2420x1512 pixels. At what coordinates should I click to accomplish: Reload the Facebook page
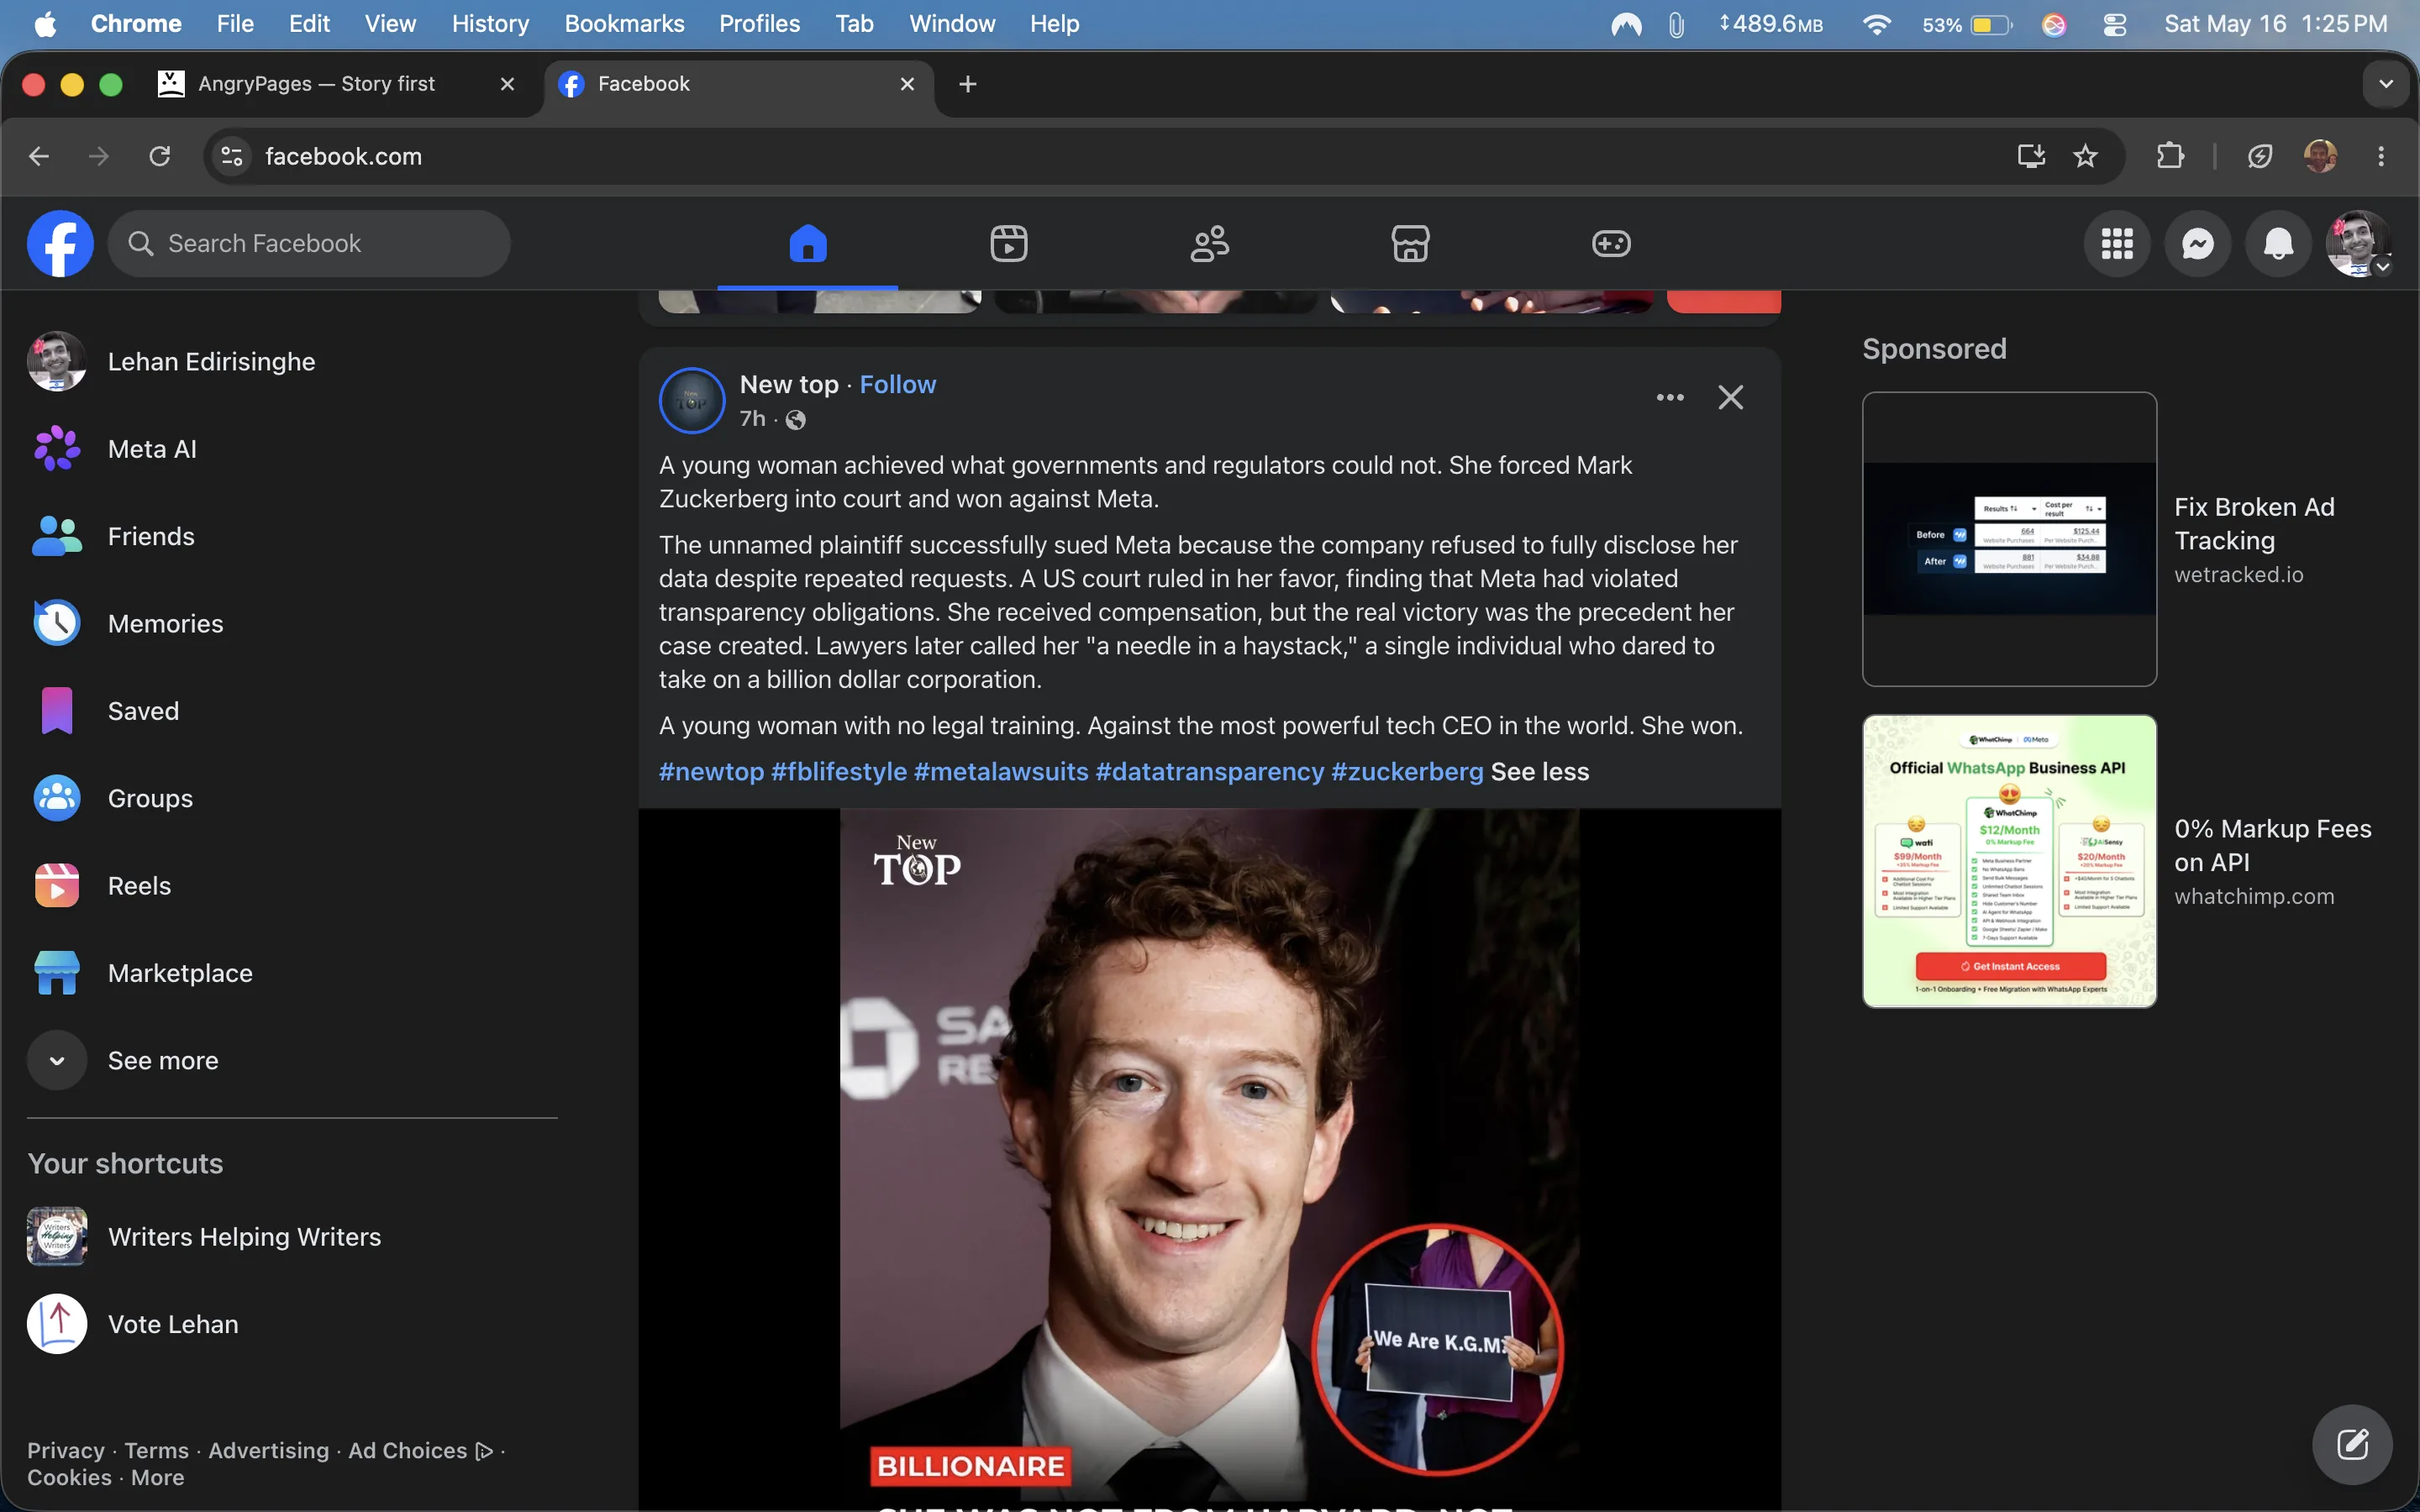coord(160,156)
